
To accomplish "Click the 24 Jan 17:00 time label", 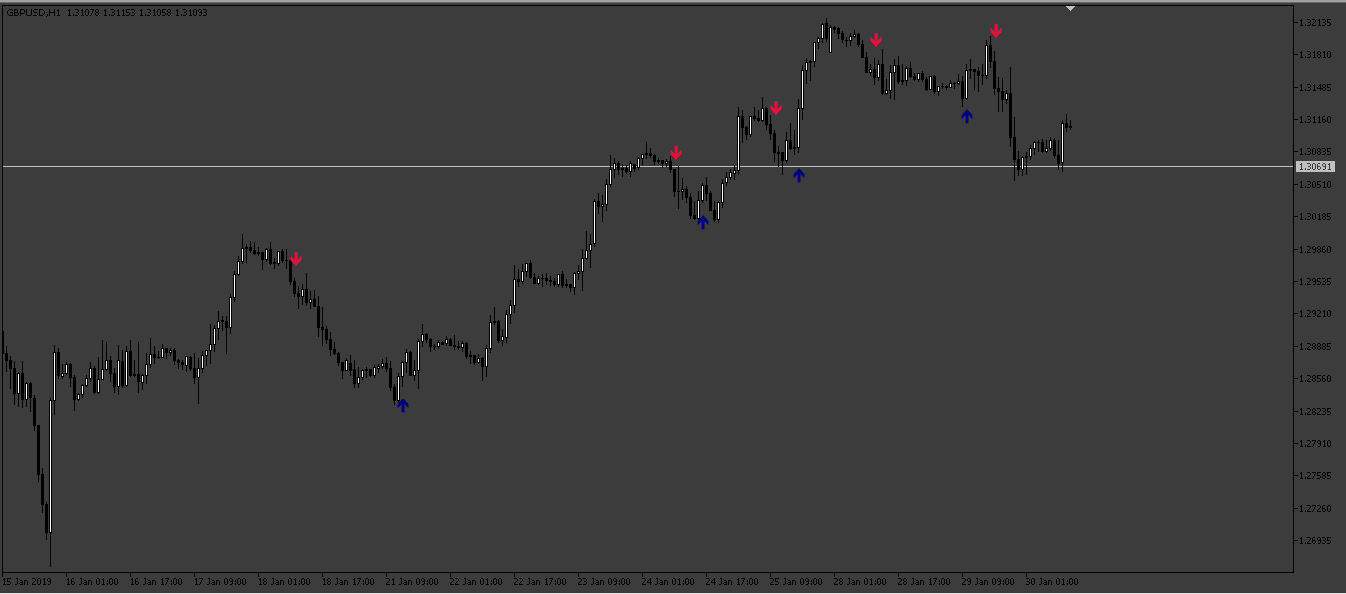I will pyautogui.click(x=732, y=581).
